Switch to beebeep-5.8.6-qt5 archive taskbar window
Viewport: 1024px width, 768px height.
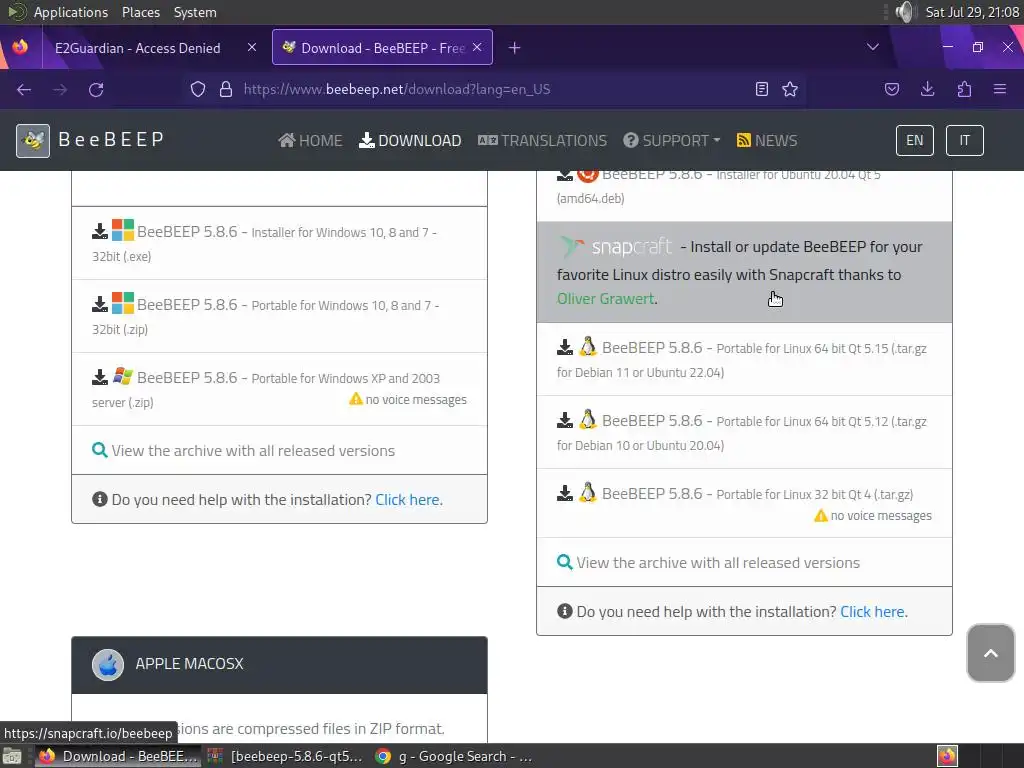click(285, 756)
